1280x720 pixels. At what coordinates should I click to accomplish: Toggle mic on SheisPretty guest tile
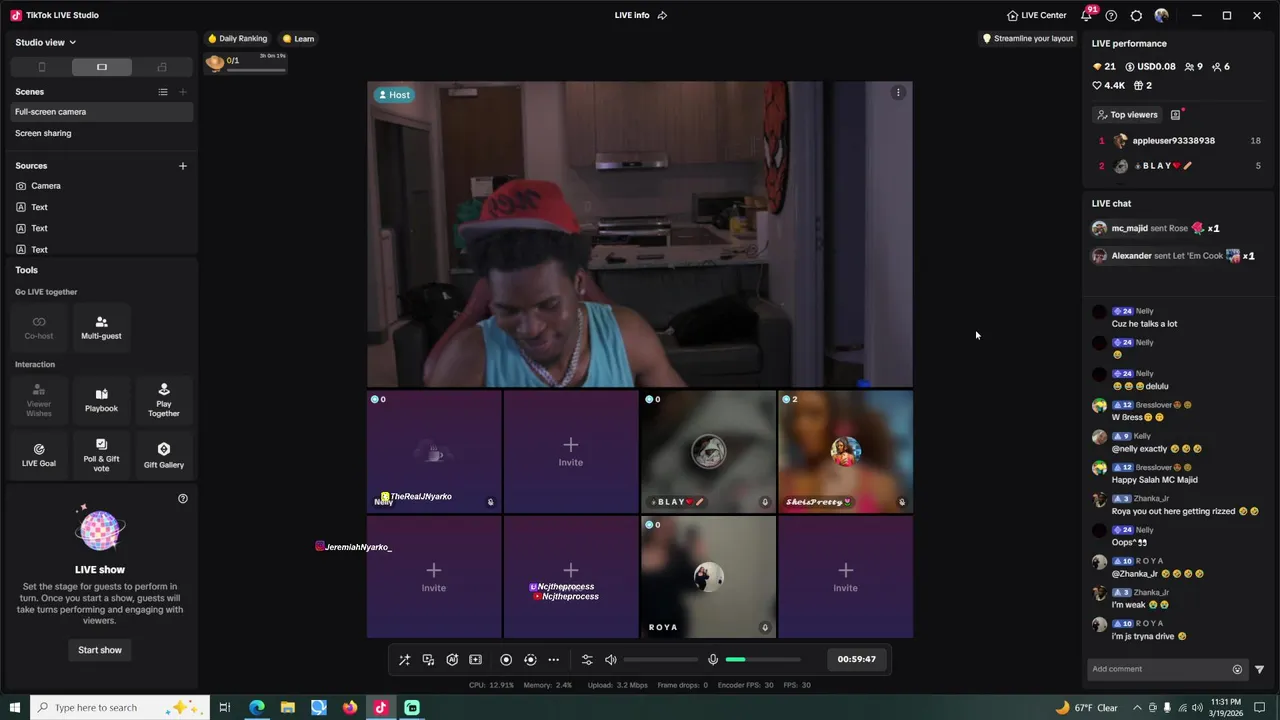tap(902, 502)
